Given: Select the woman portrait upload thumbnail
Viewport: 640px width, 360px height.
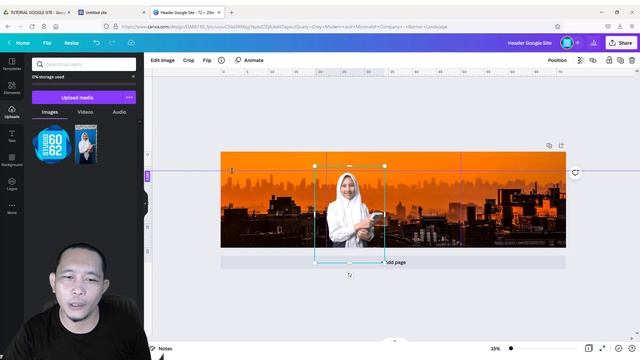Looking at the screenshot, I should pyautogui.click(x=86, y=144).
